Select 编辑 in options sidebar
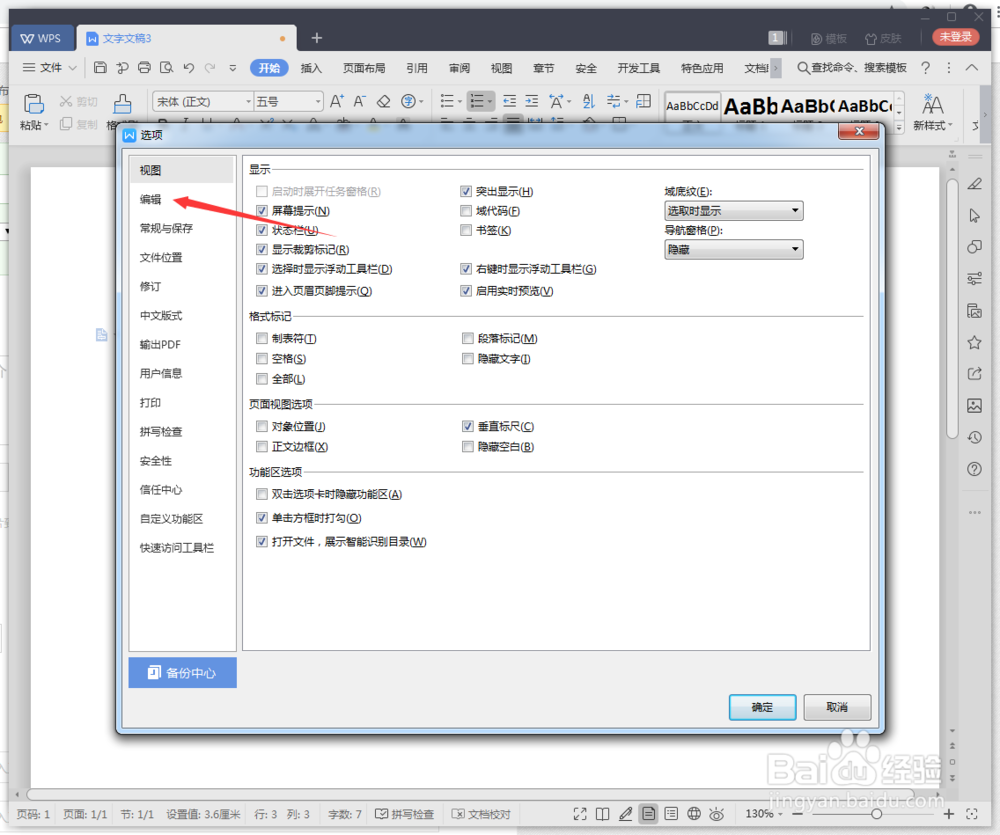Viewport: 1000px width, 835px height. point(151,199)
